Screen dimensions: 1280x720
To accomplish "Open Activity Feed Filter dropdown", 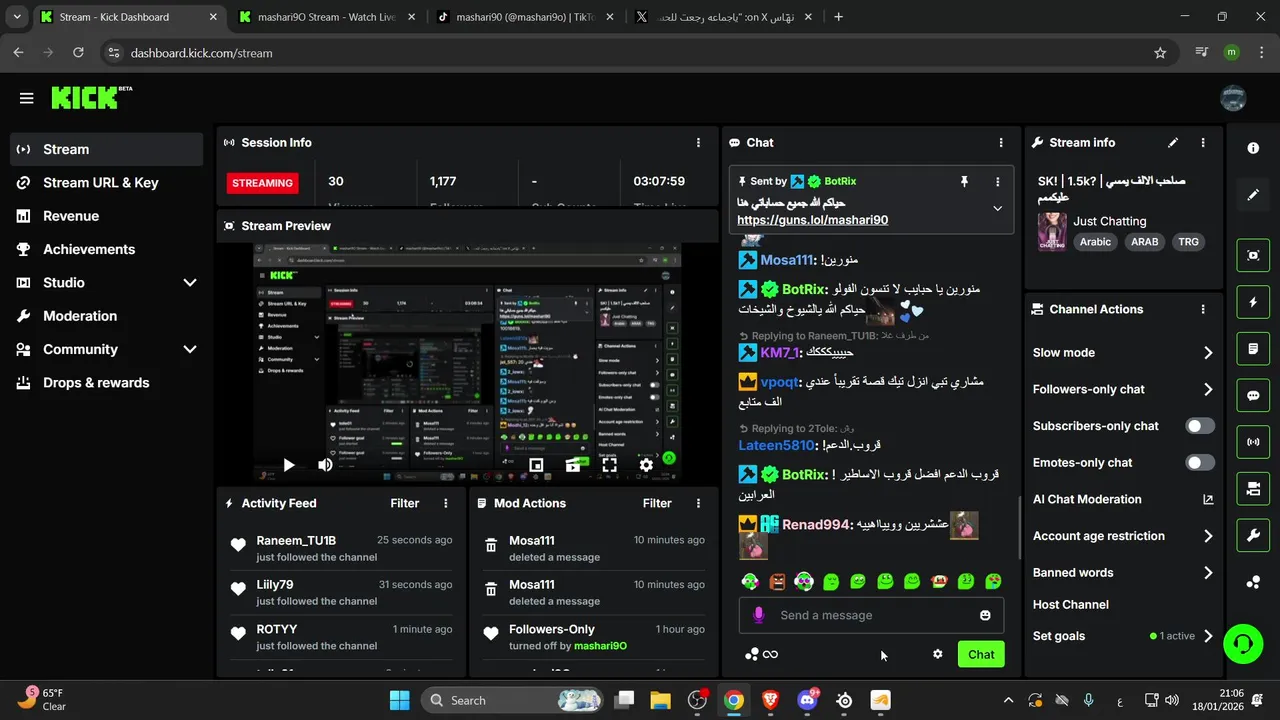I will click(405, 503).
